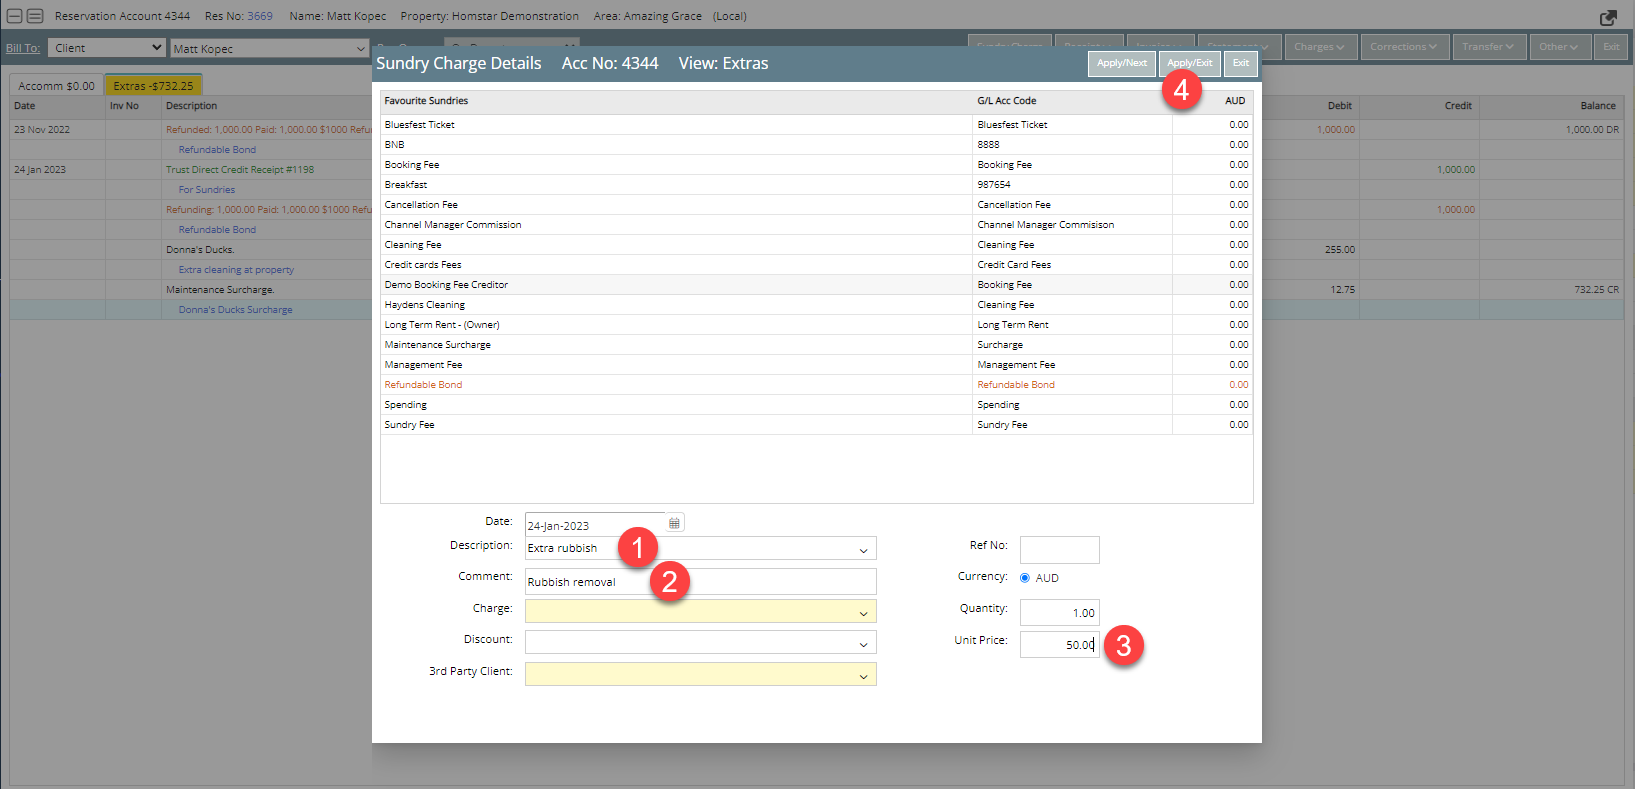Expand the Description dropdown
Viewport: 1635px width, 789px height.
coord(863,550)
